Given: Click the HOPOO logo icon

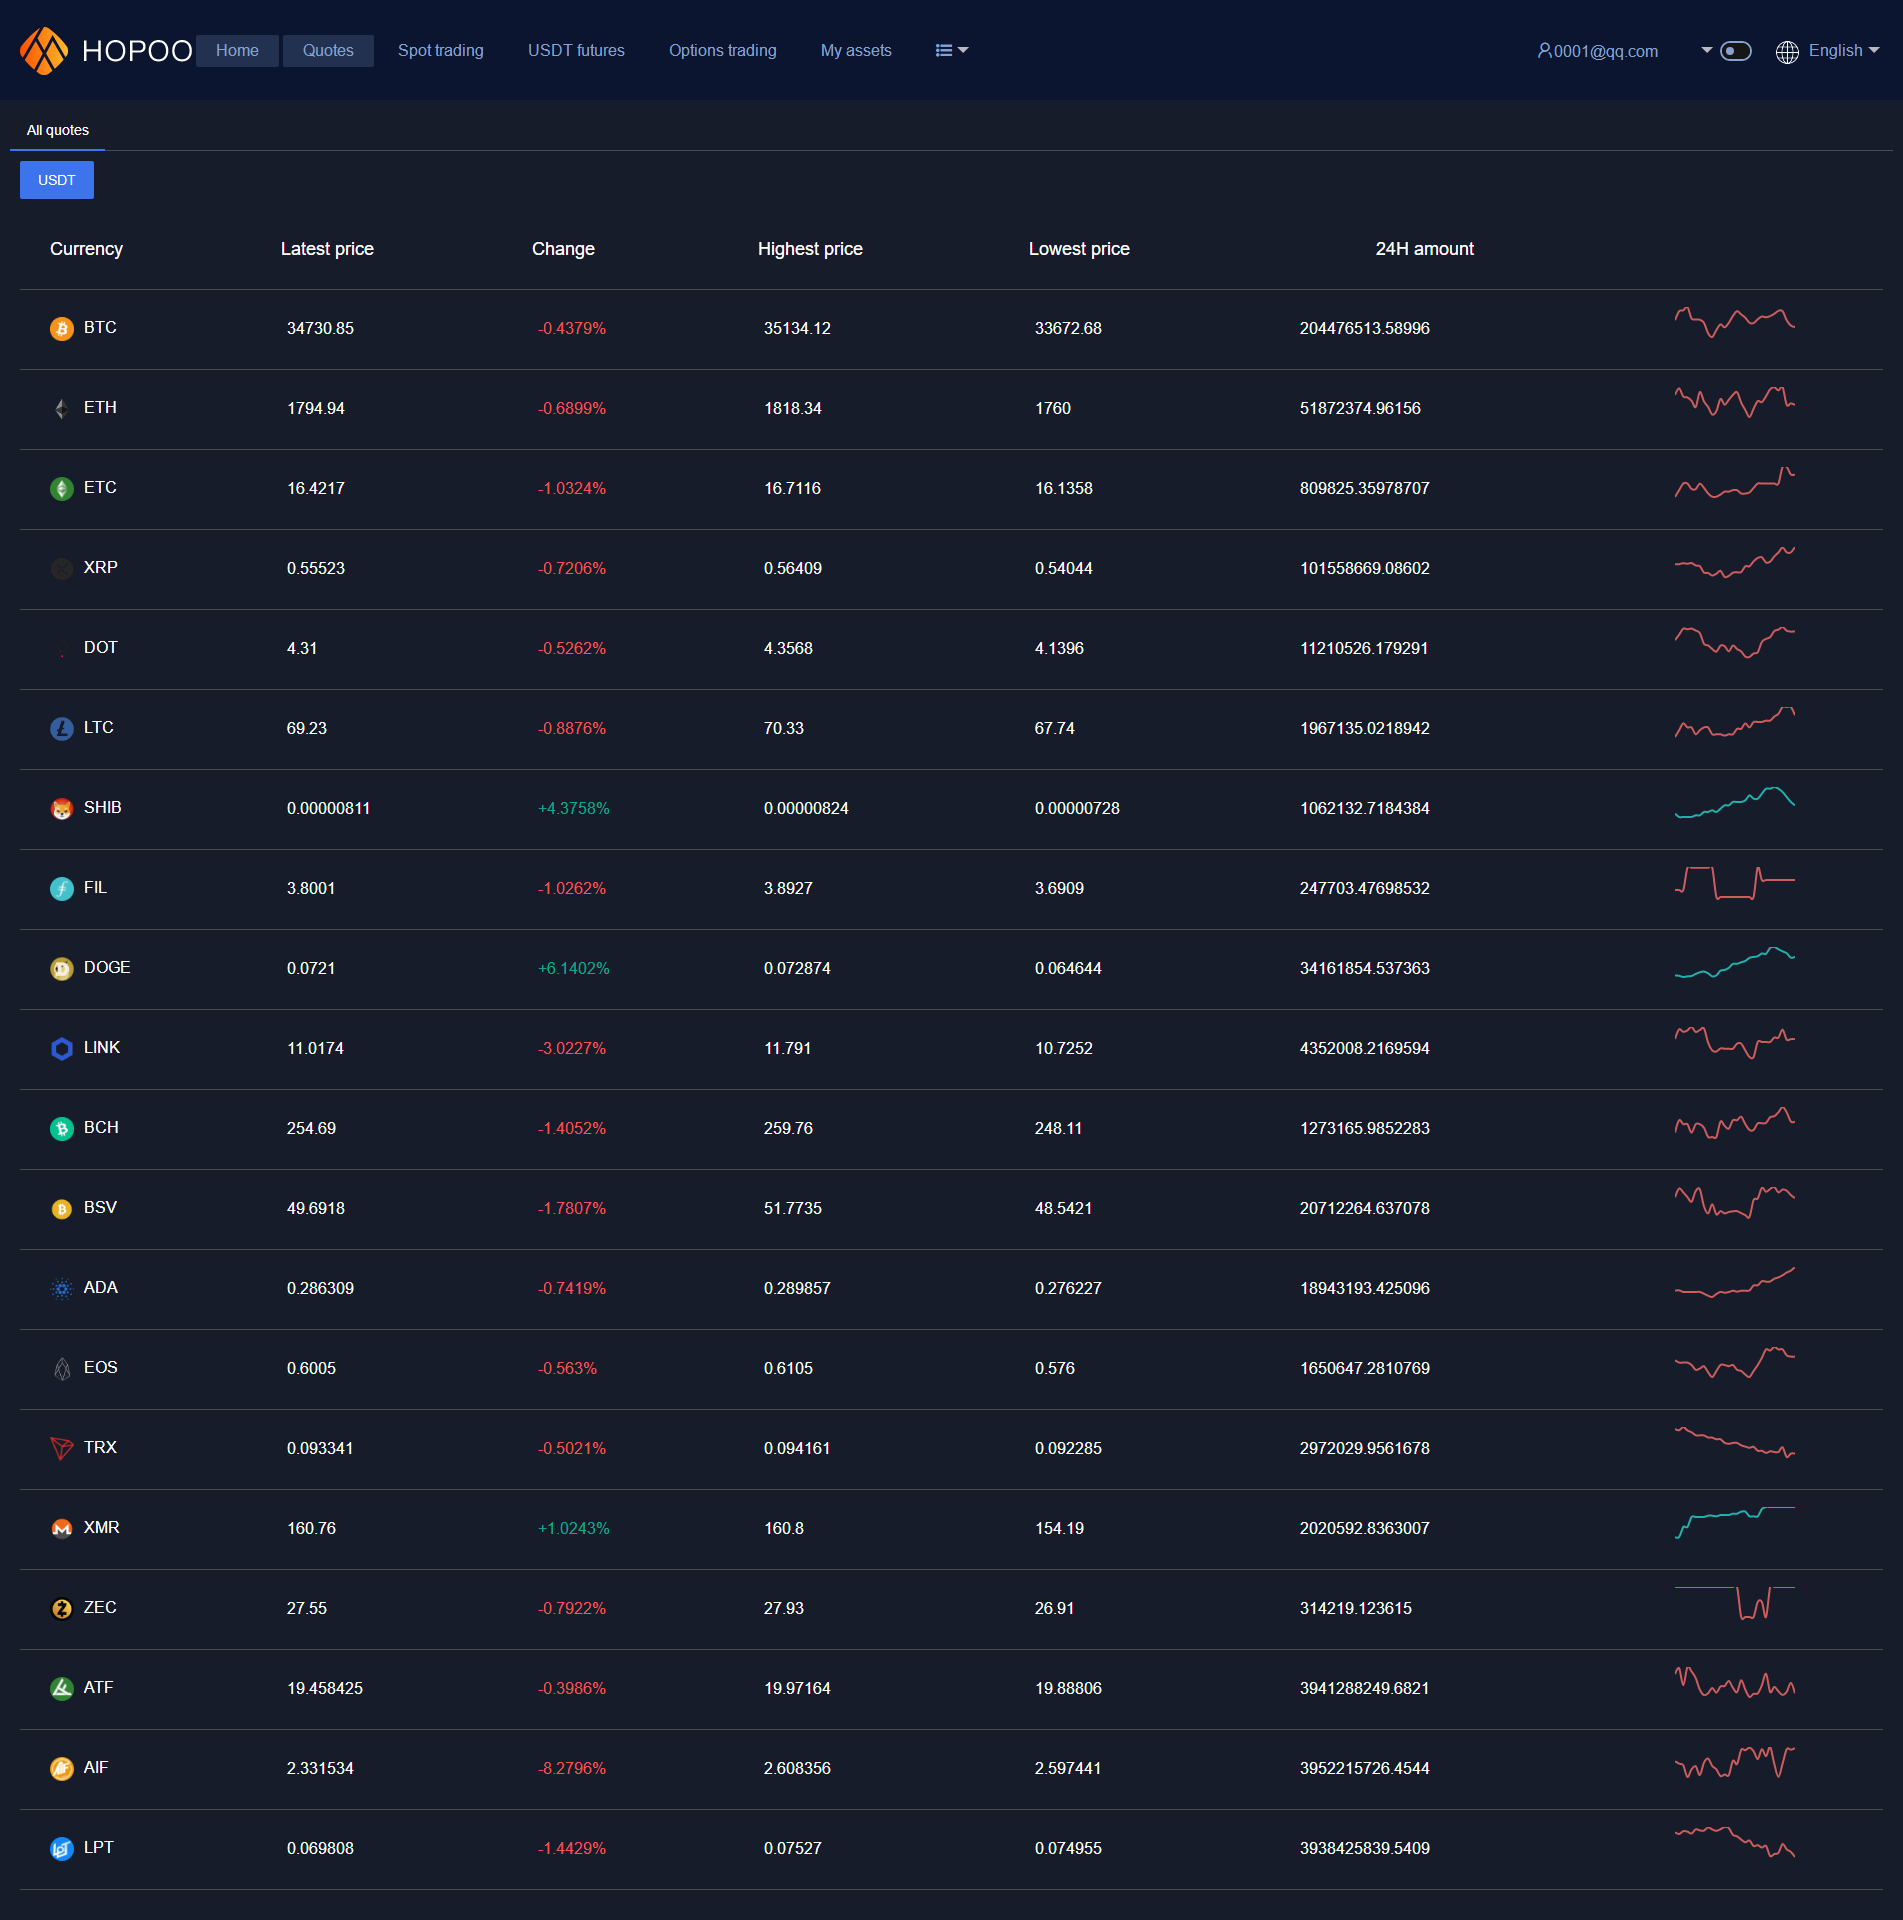Looking at the screenshot, I should pos(44,51).
